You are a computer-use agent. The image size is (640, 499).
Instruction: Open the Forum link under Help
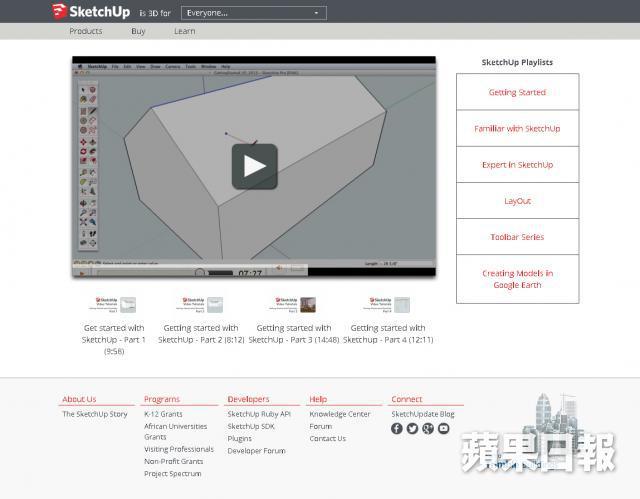click(321, 426)
